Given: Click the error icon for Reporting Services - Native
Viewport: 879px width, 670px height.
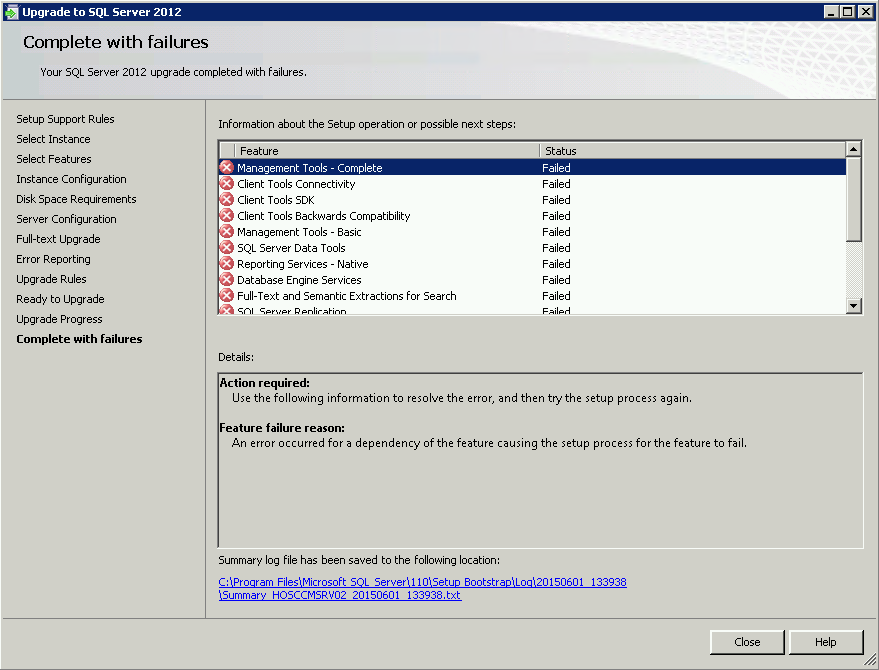Looking at the screenshot, I should (226, 264).
